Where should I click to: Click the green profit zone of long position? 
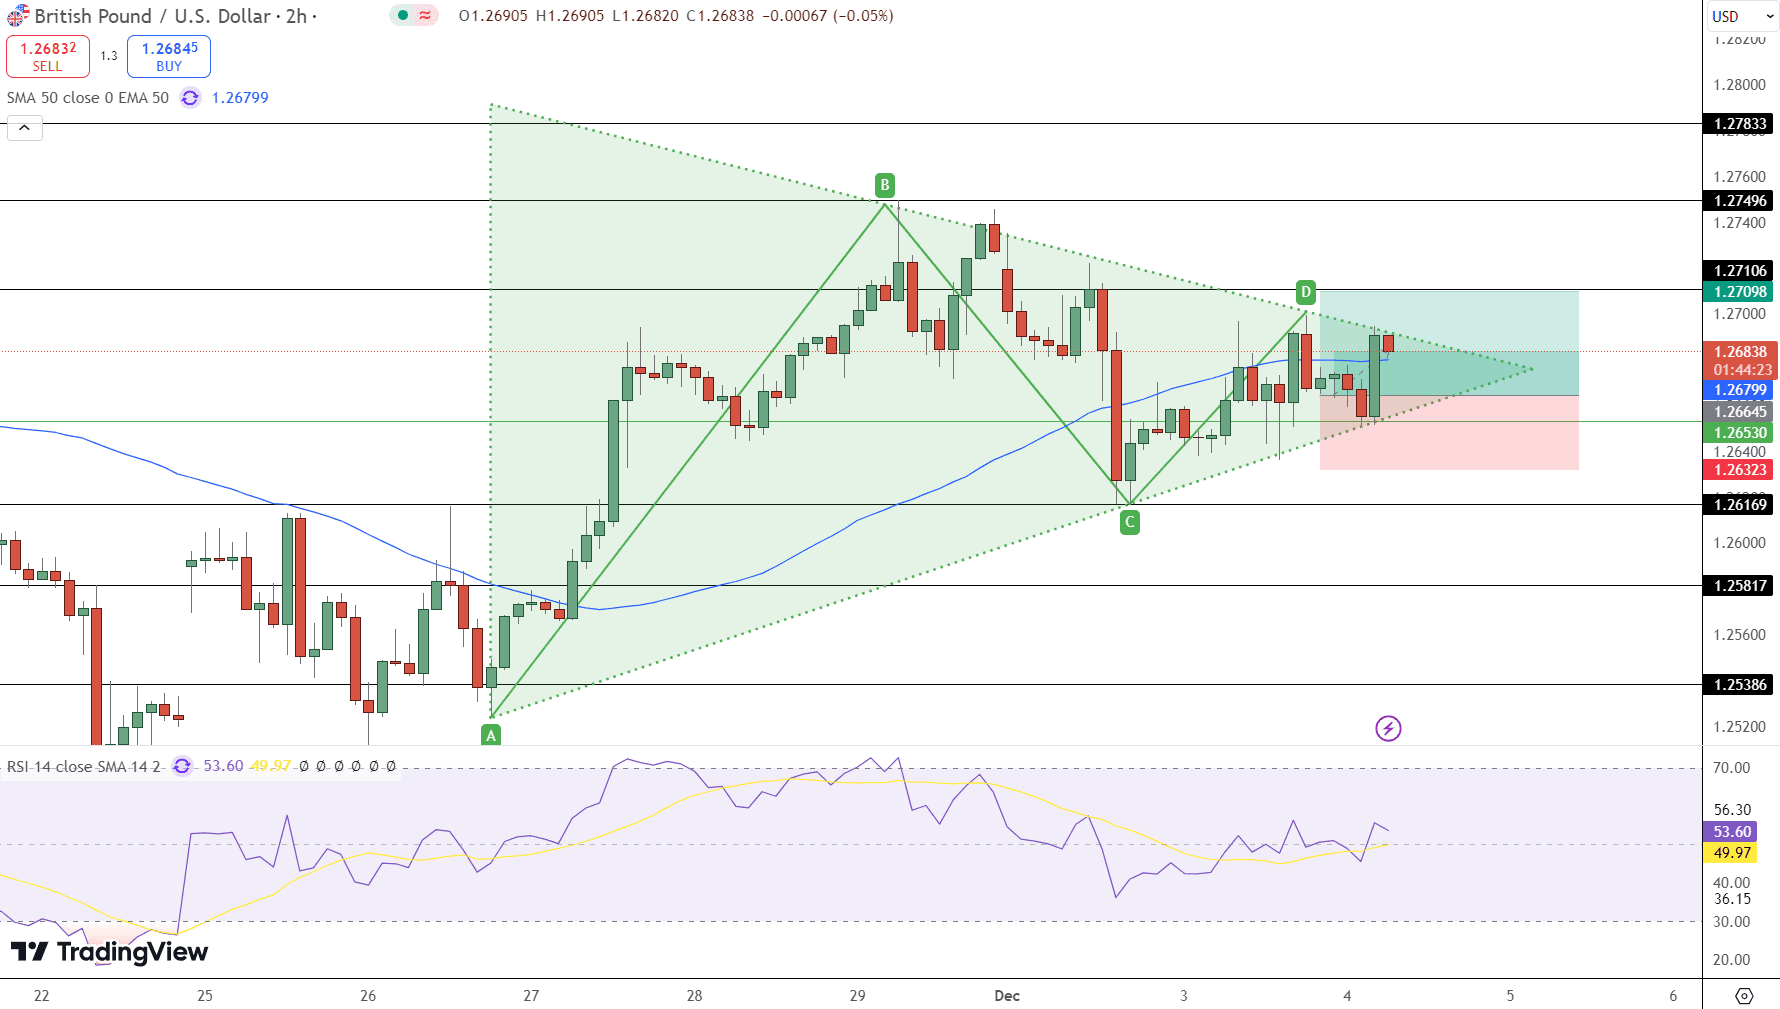click(x=1449, y=343)
